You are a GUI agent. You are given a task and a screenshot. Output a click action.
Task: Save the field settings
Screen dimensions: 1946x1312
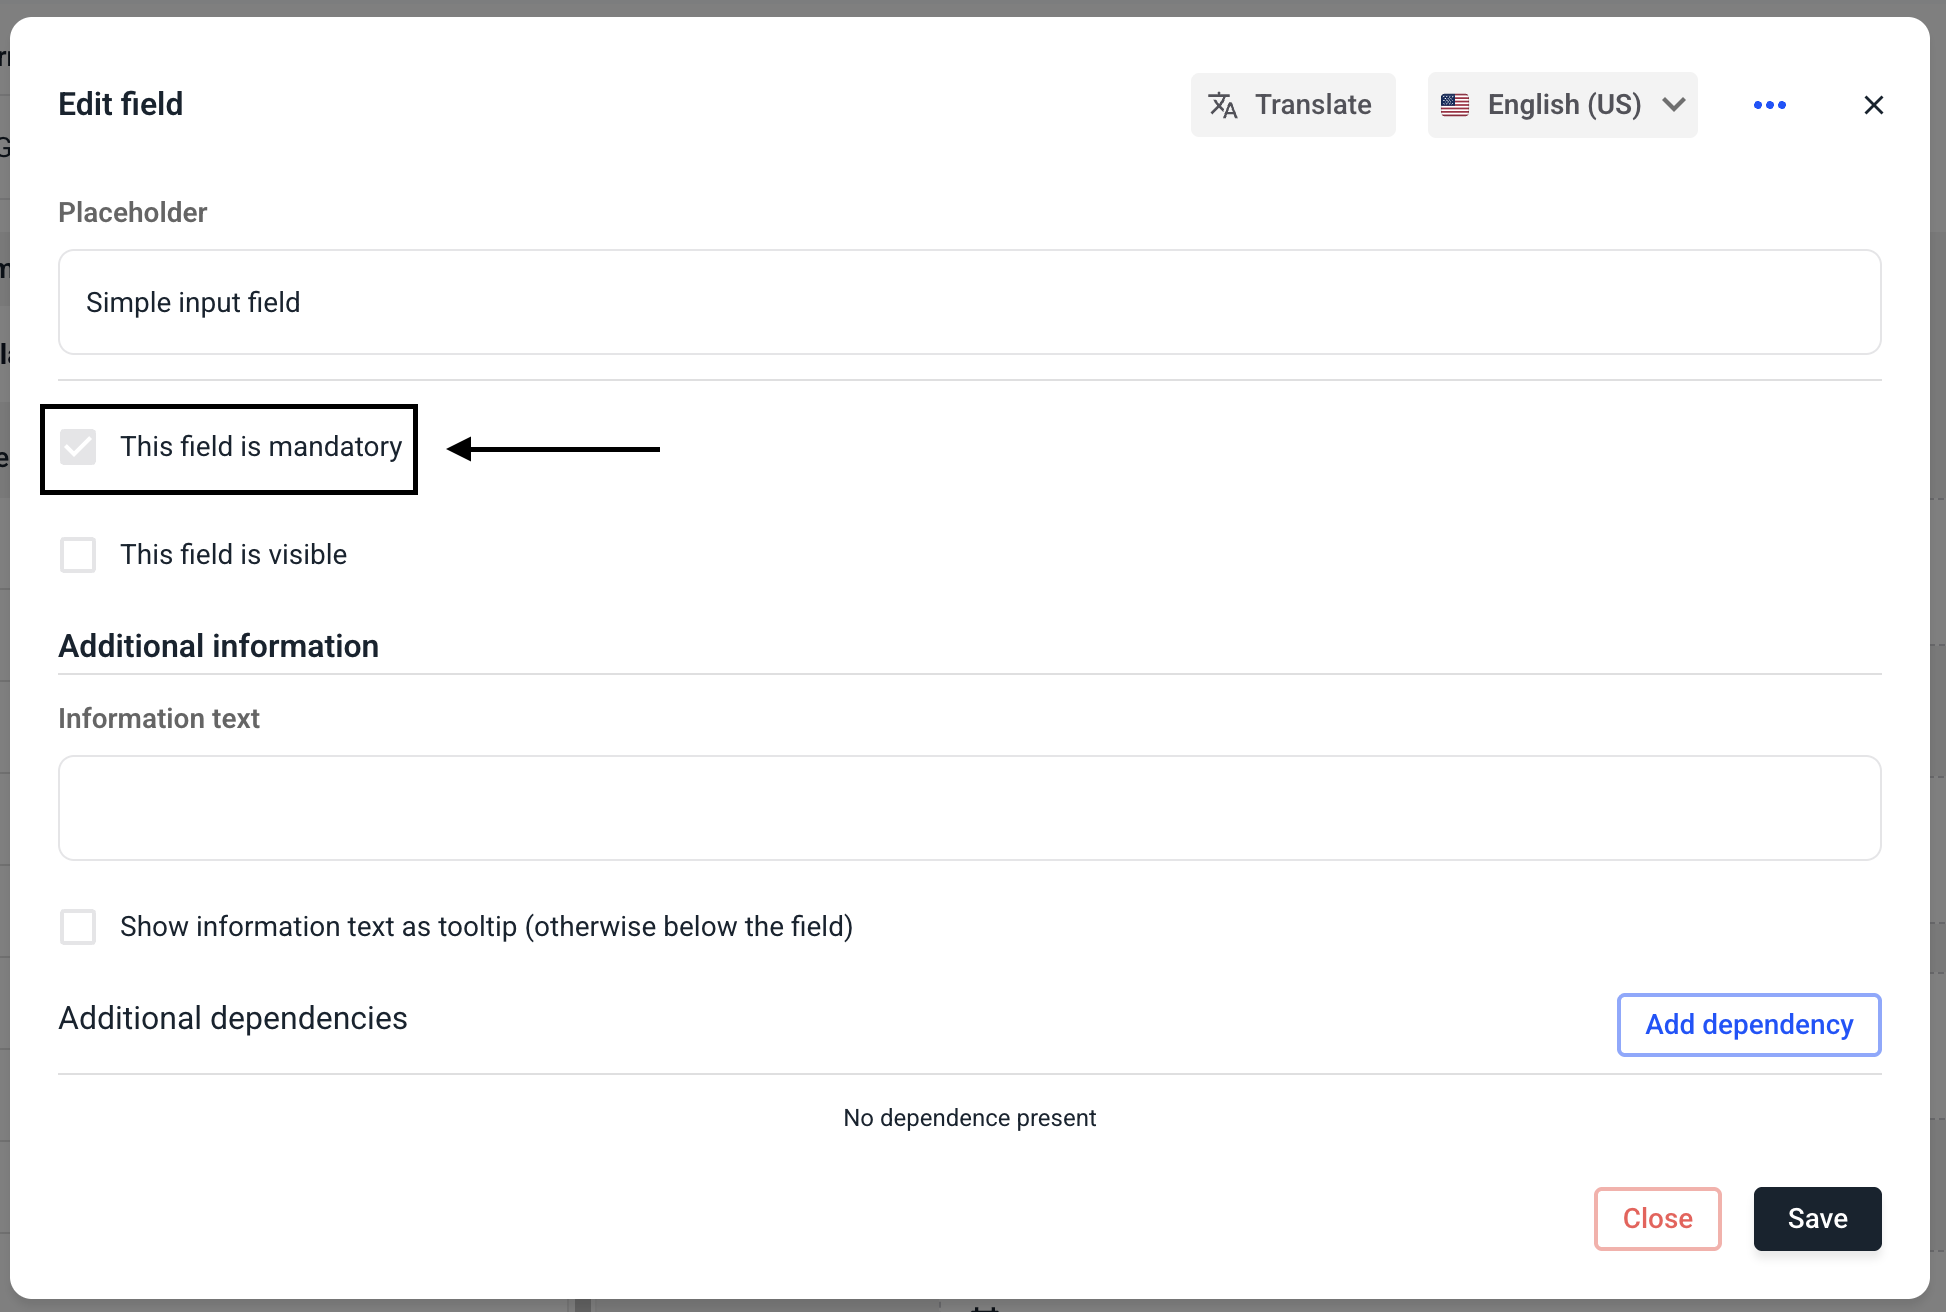tap(1817, 1219)
